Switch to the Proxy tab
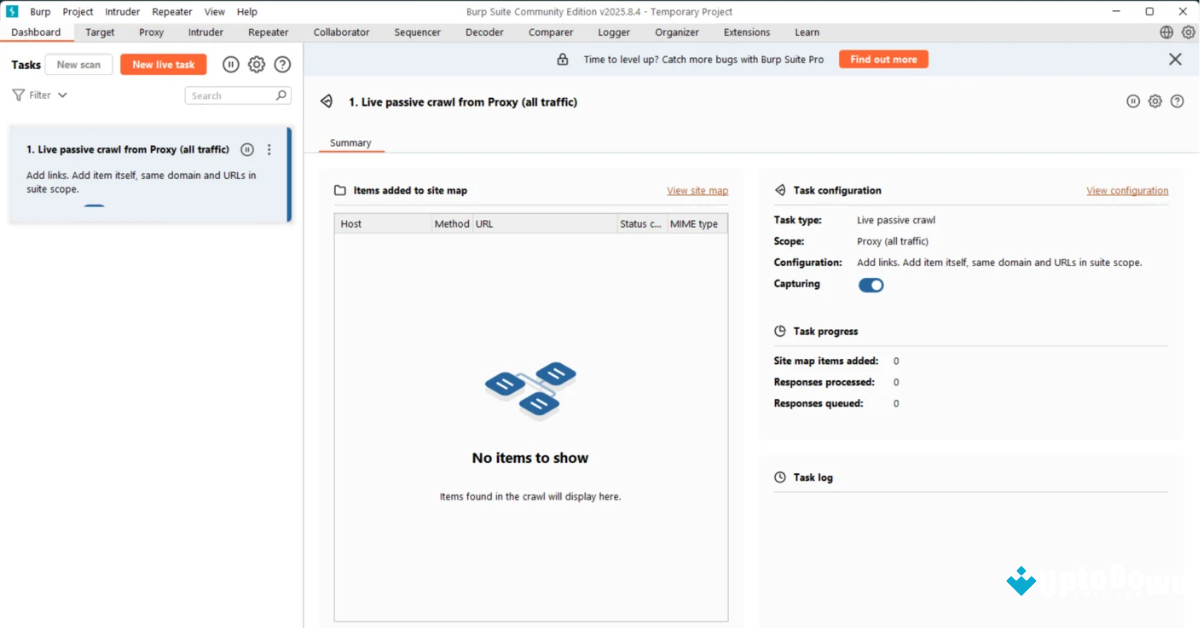Screen dimensions: 1200x628 (x=151, y=31)
